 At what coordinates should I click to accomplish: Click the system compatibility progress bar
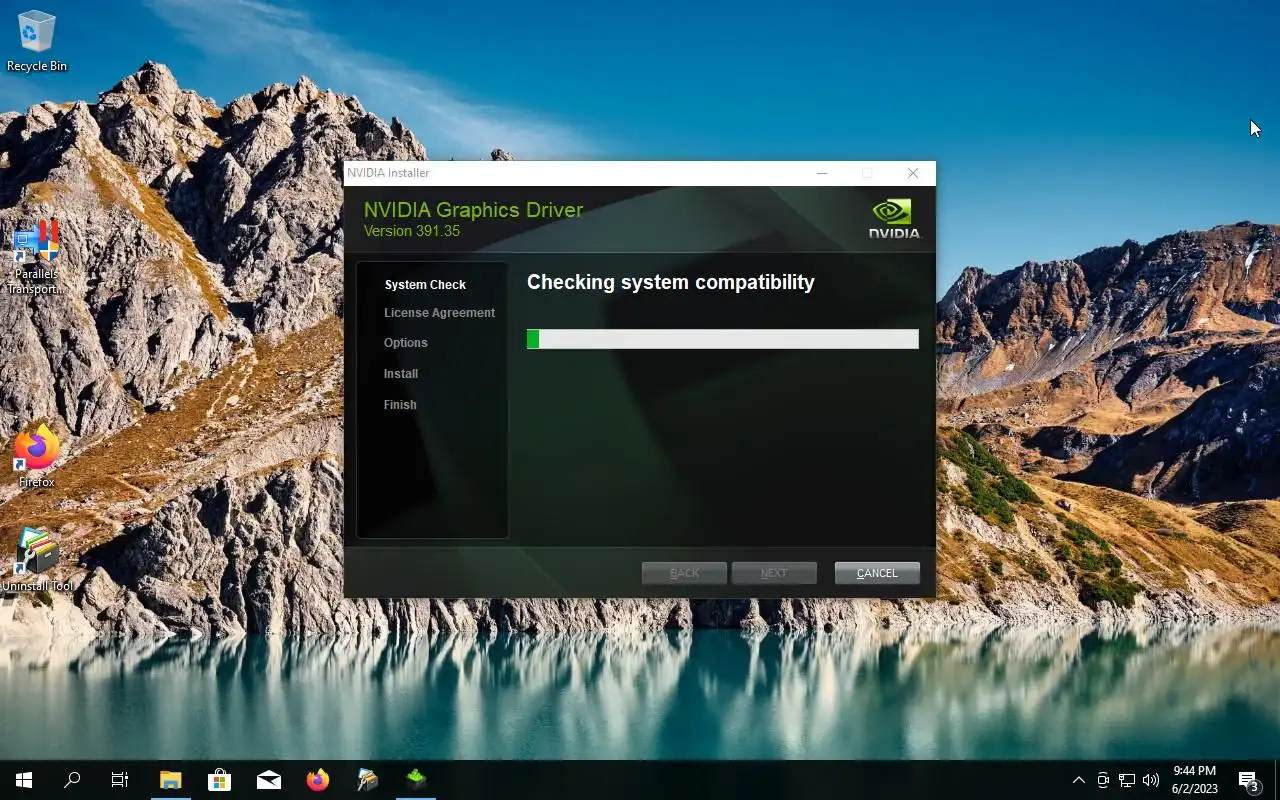tap(722, 339)
